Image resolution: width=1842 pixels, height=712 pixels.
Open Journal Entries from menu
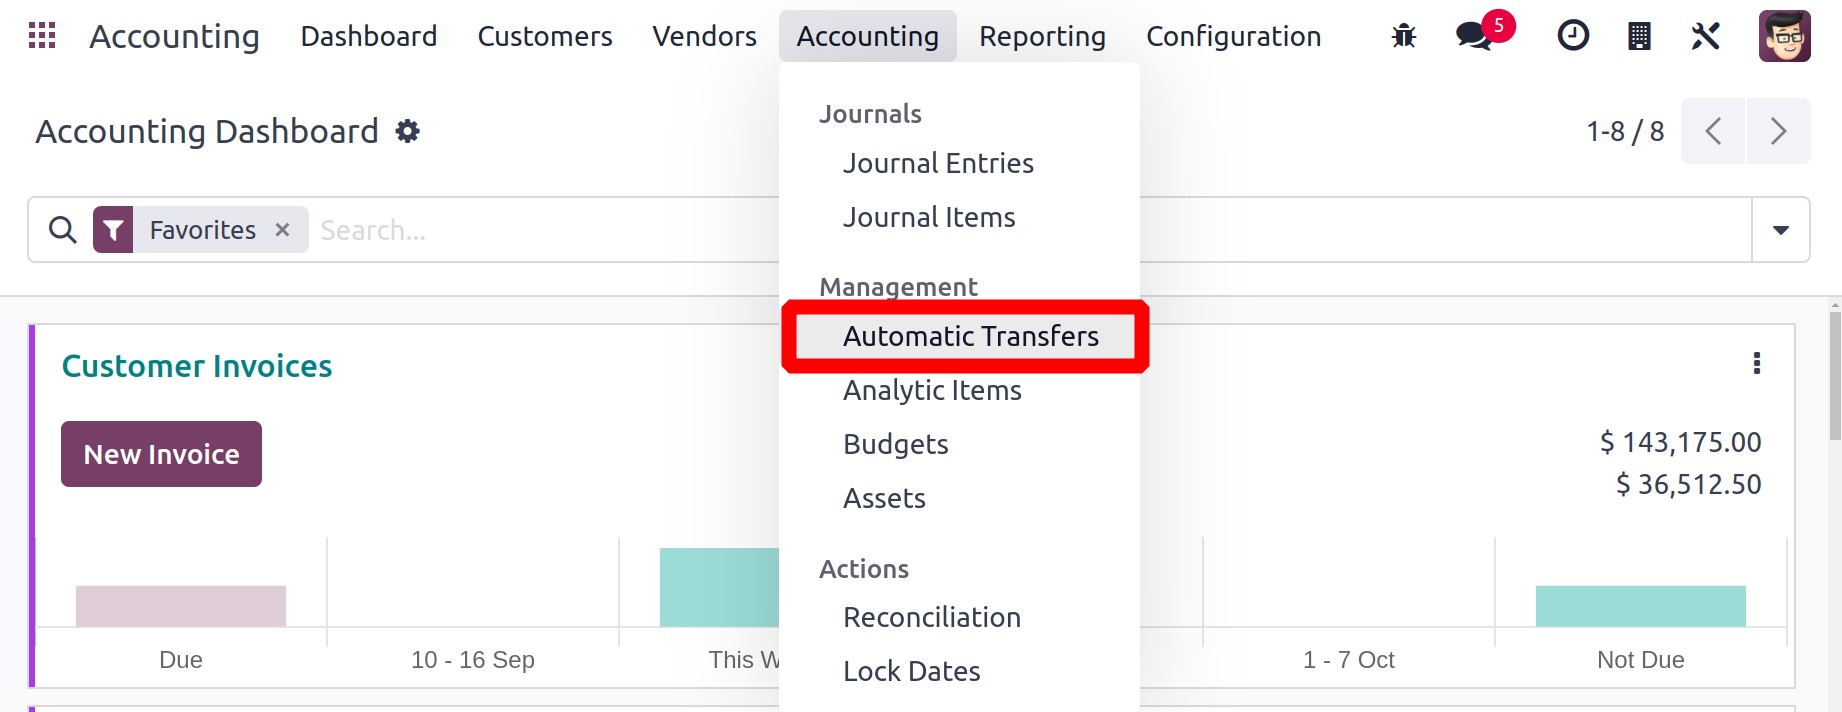[x=938, y=163]
